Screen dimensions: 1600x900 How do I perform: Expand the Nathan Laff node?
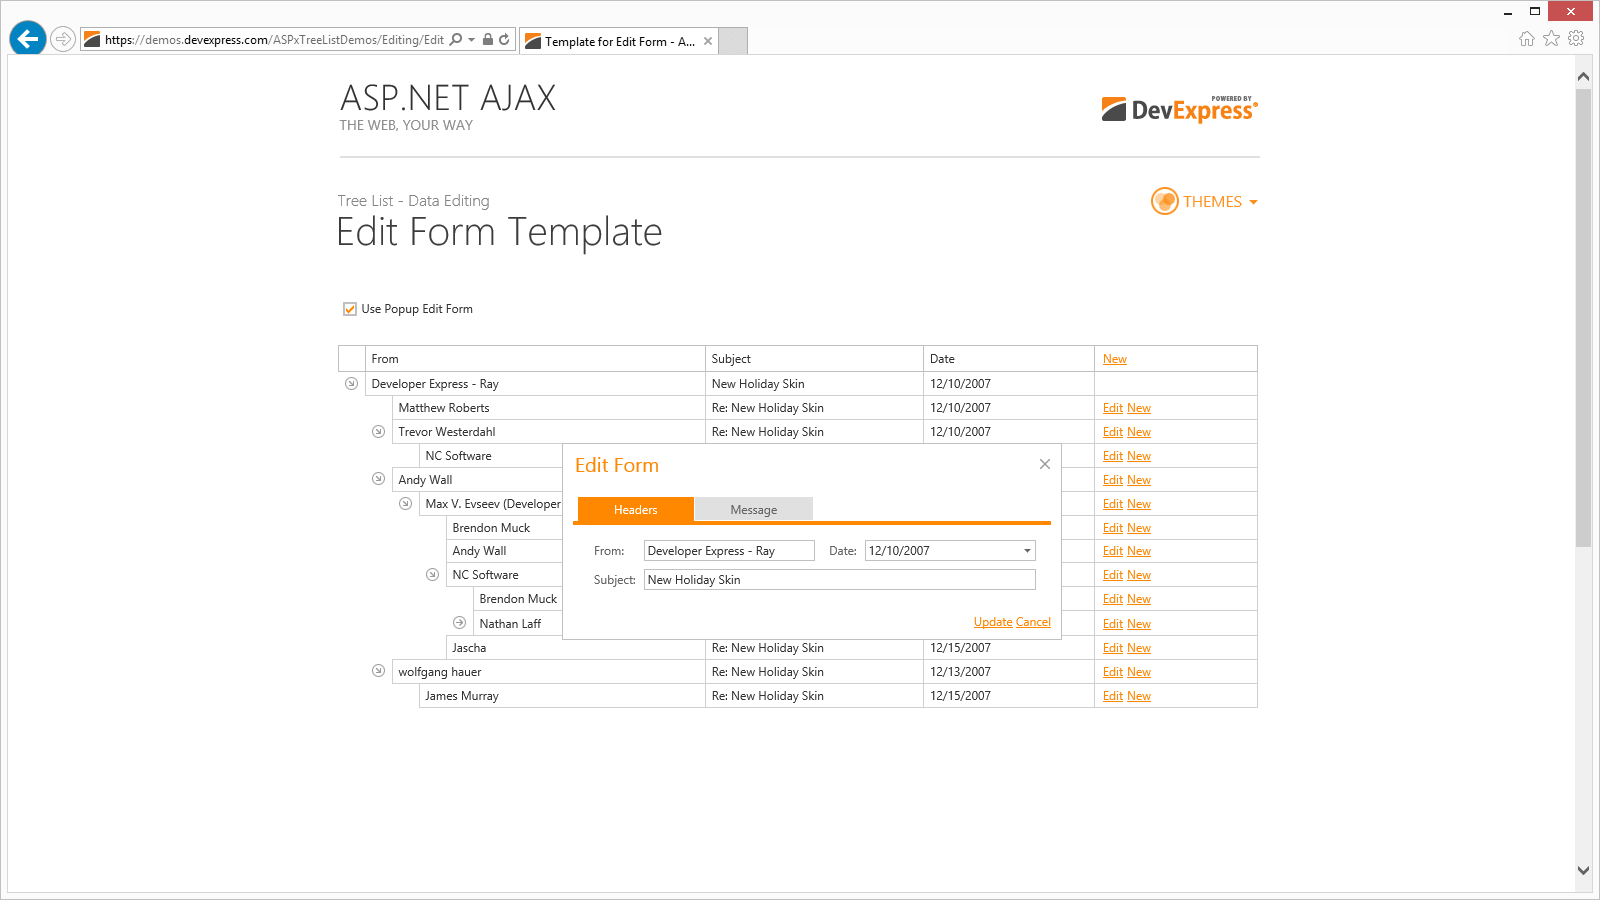pos(459,622)
